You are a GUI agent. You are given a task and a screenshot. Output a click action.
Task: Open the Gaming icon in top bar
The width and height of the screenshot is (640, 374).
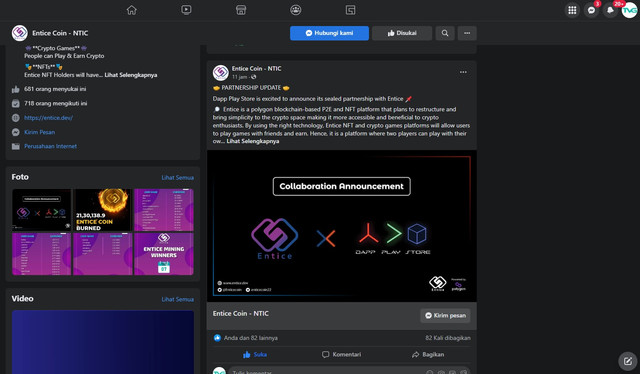click(x=350, y=10)
